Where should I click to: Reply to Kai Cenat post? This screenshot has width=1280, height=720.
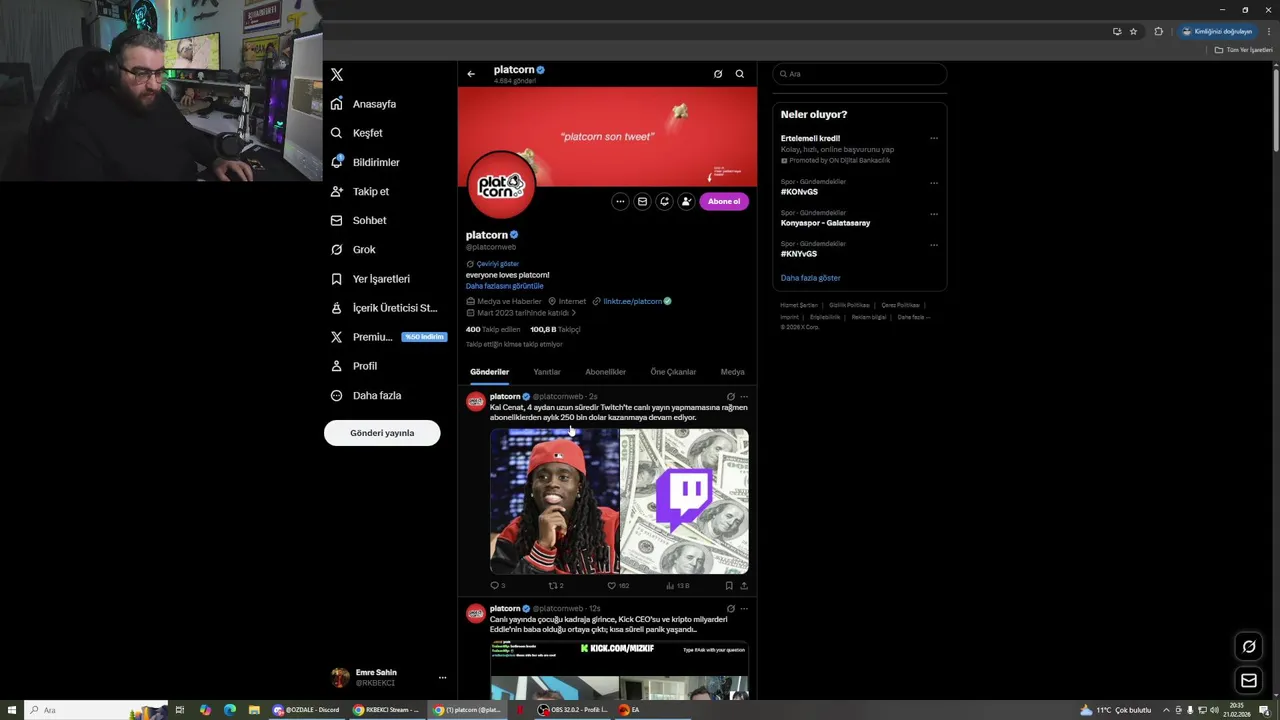497,586
